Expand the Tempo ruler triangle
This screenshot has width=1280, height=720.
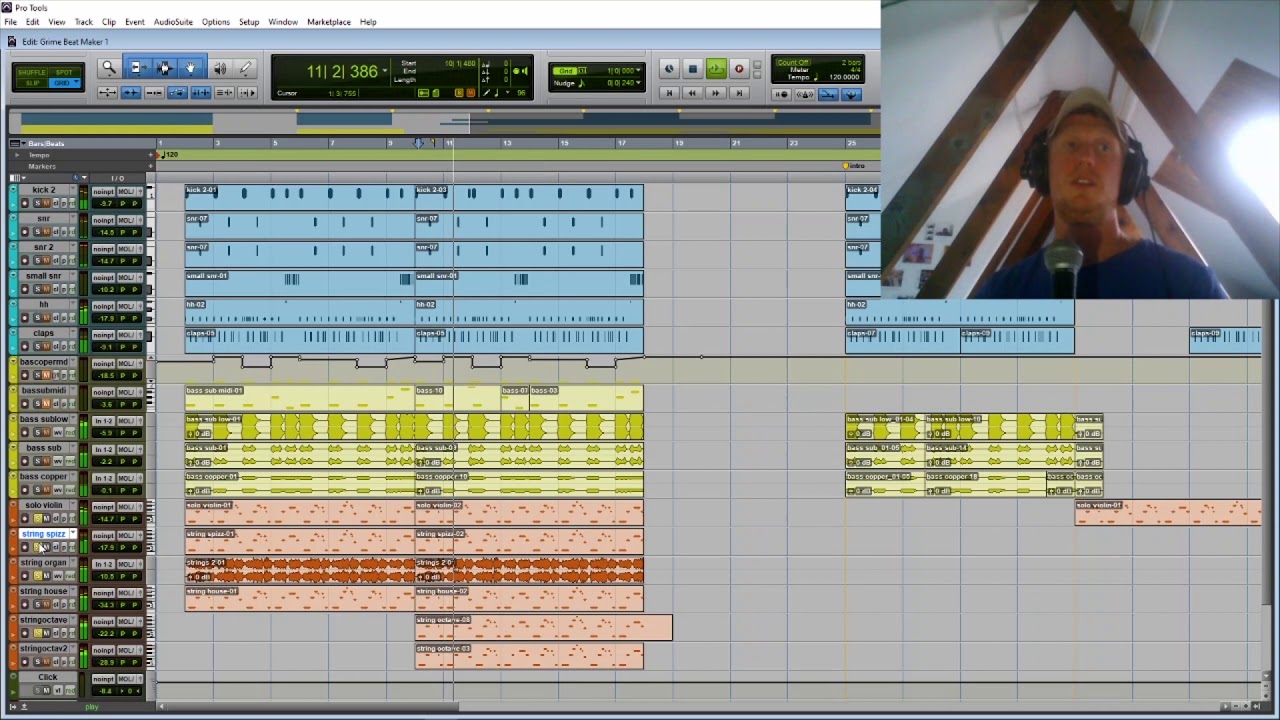click(x=16, y=155)
